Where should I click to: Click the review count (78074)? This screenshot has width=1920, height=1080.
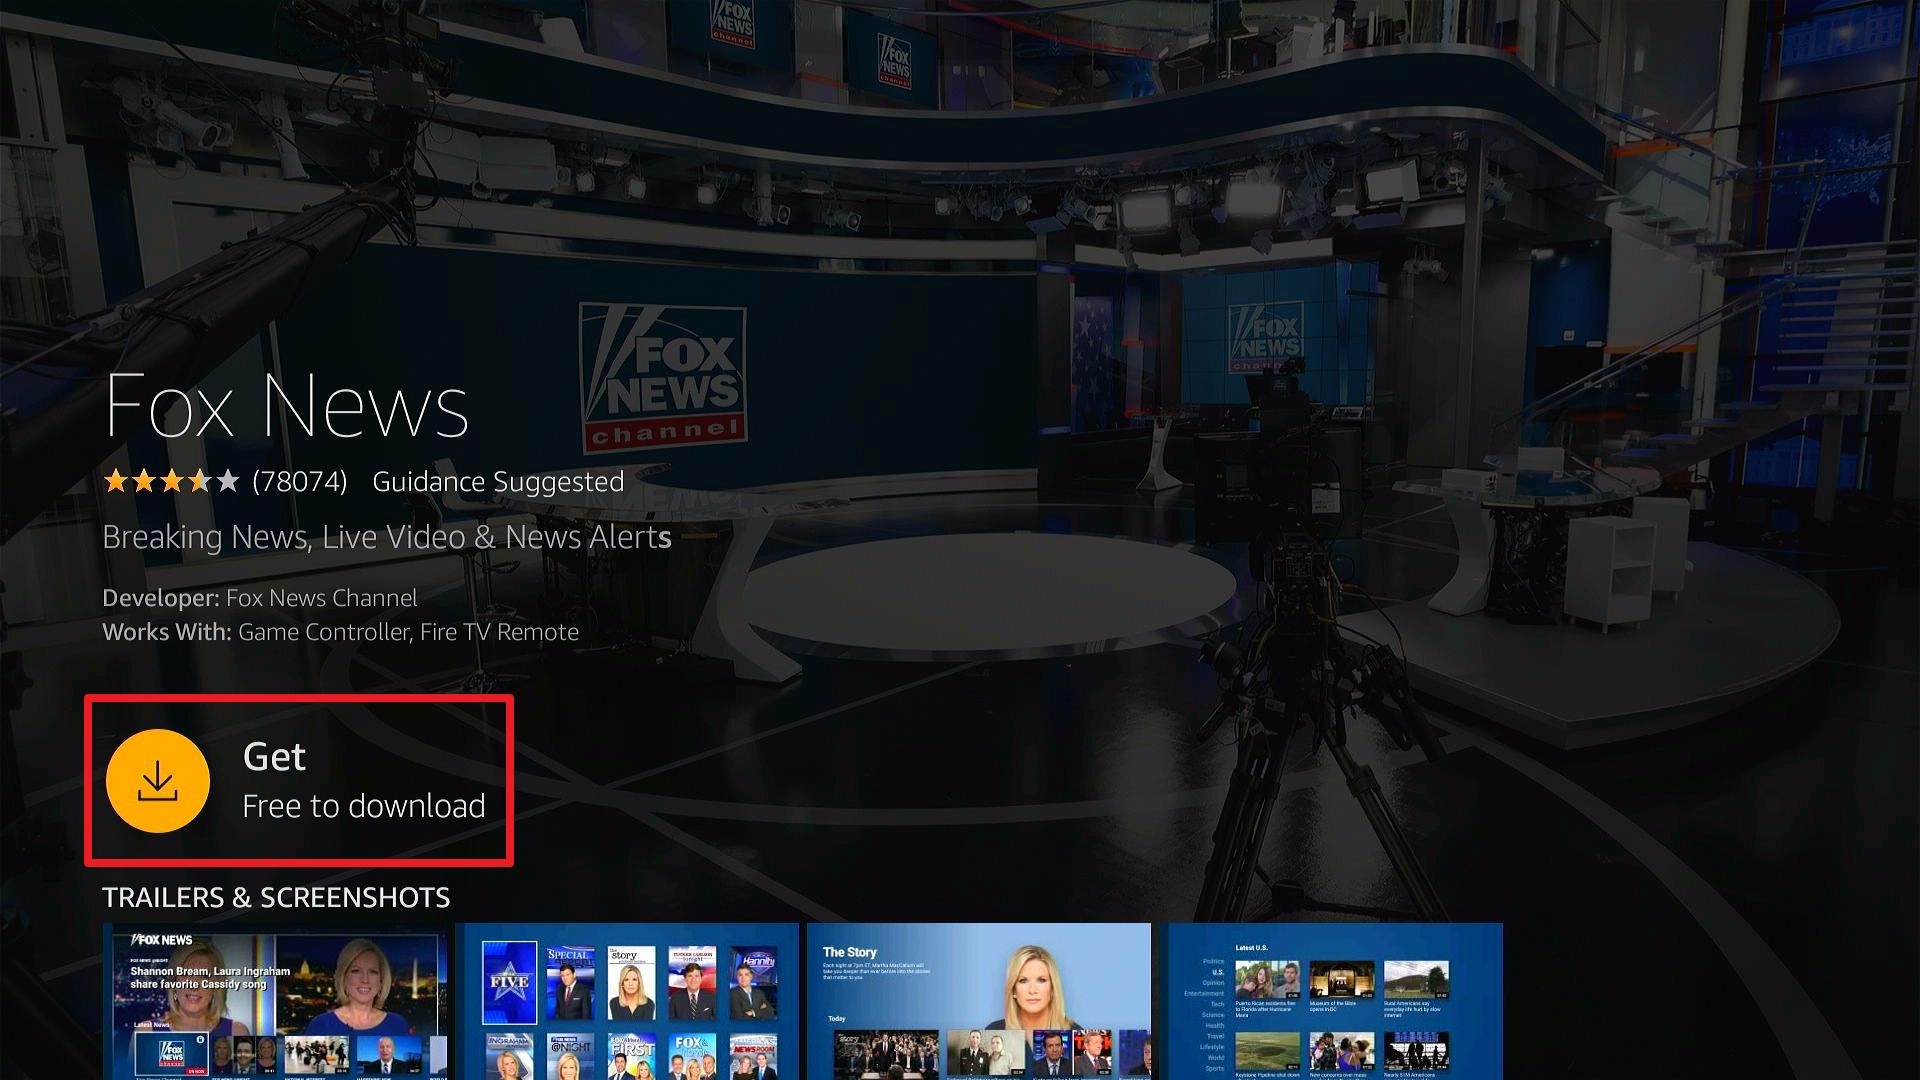(x=300, y=482)
